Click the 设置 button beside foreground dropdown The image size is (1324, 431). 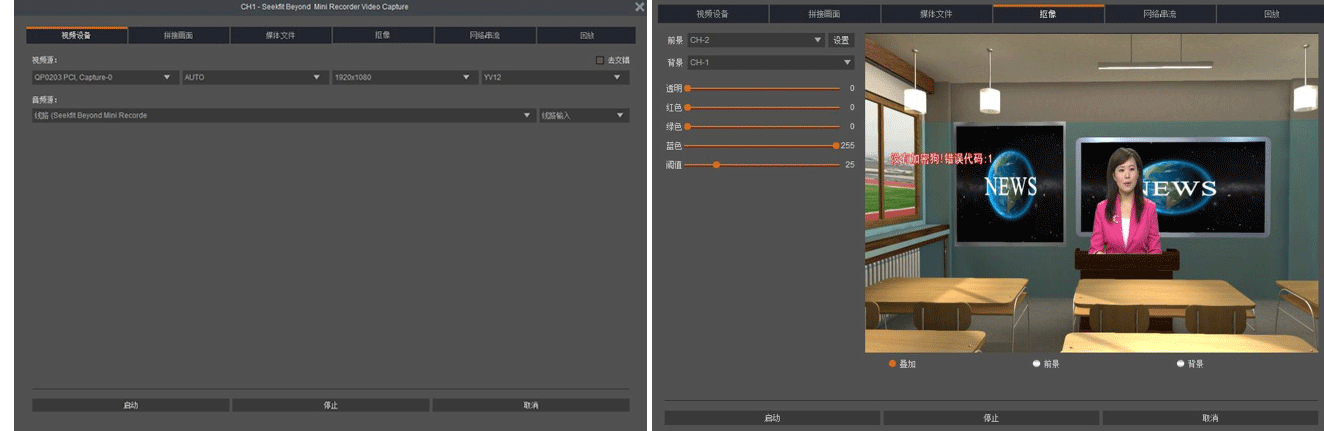pos(841,41)
